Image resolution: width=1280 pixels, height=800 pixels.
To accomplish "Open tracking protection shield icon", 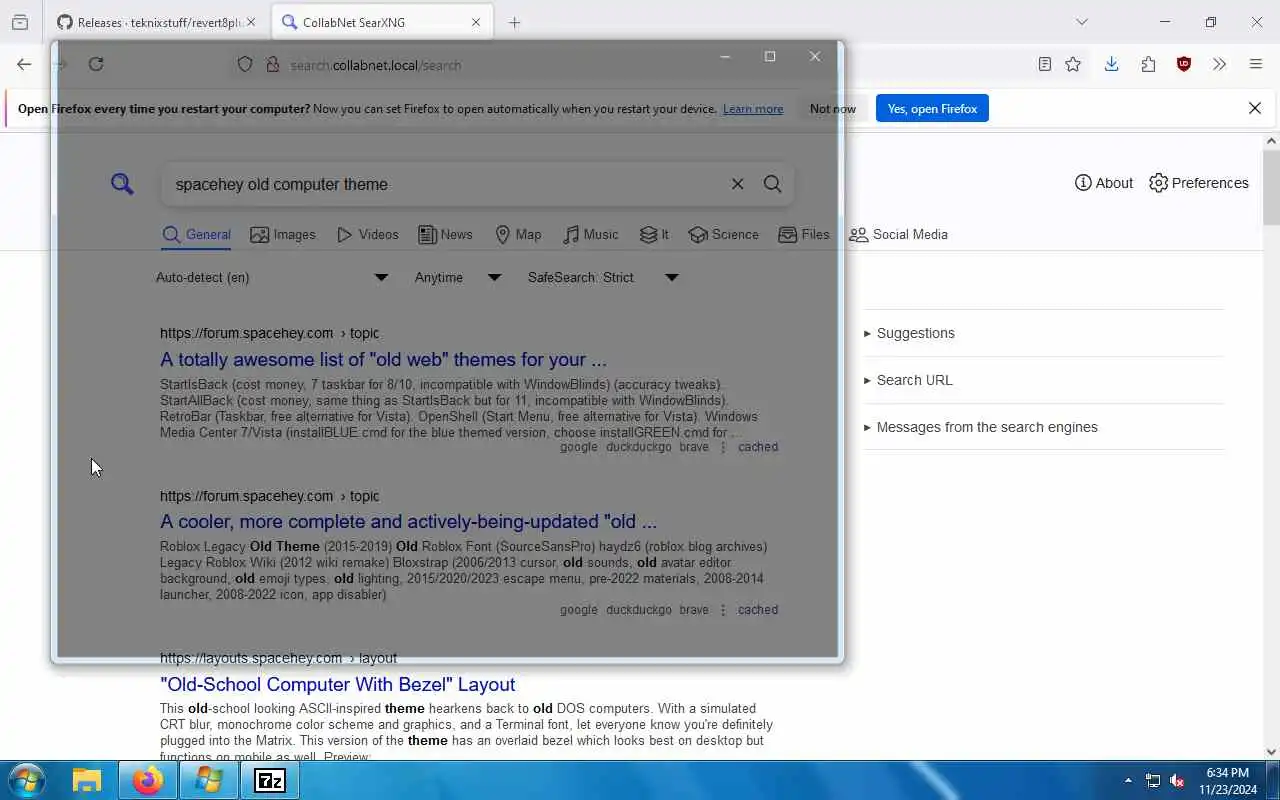I will [x=245, y=64].
